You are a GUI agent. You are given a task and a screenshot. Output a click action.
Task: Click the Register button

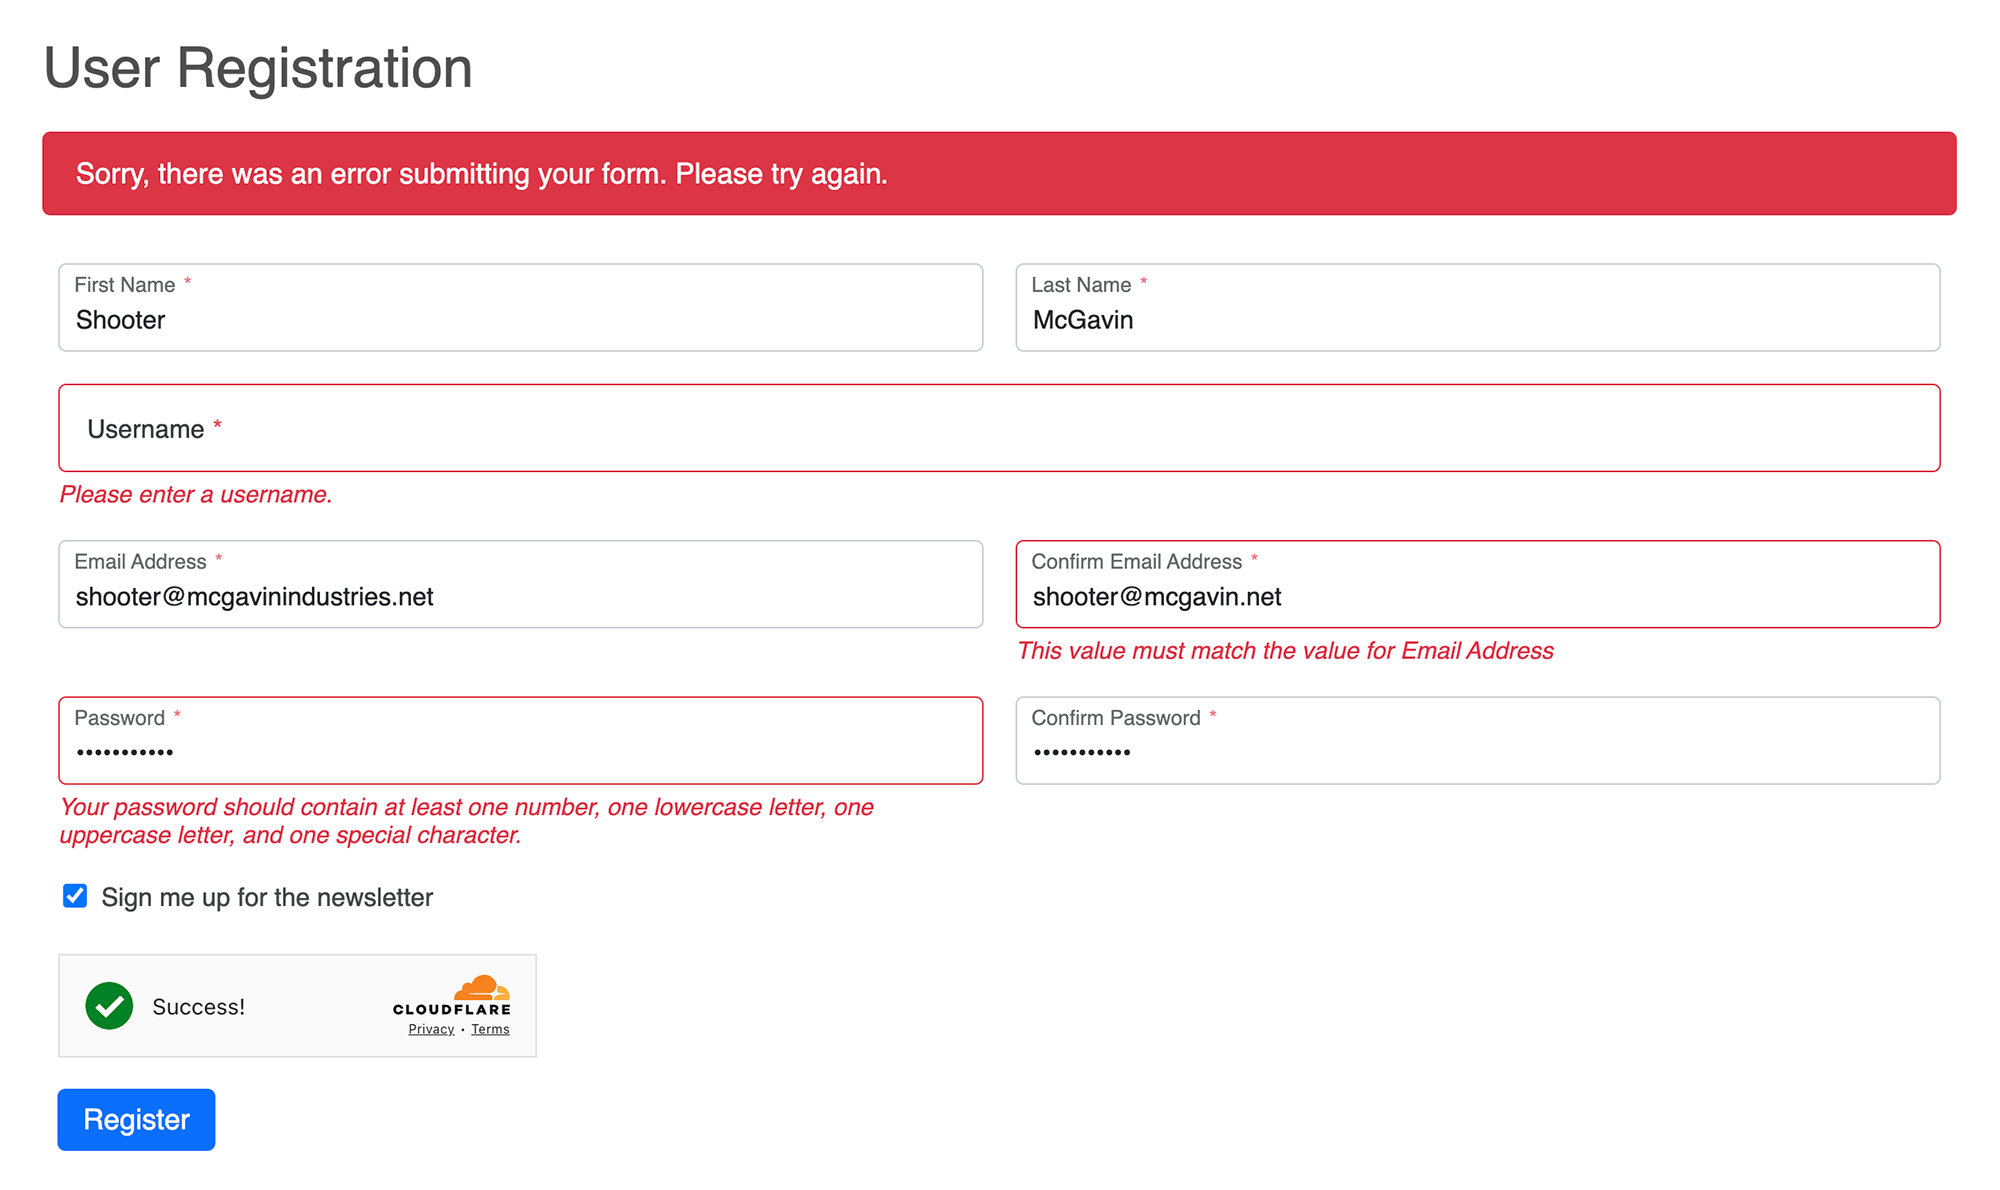(x=136, y=1119)
